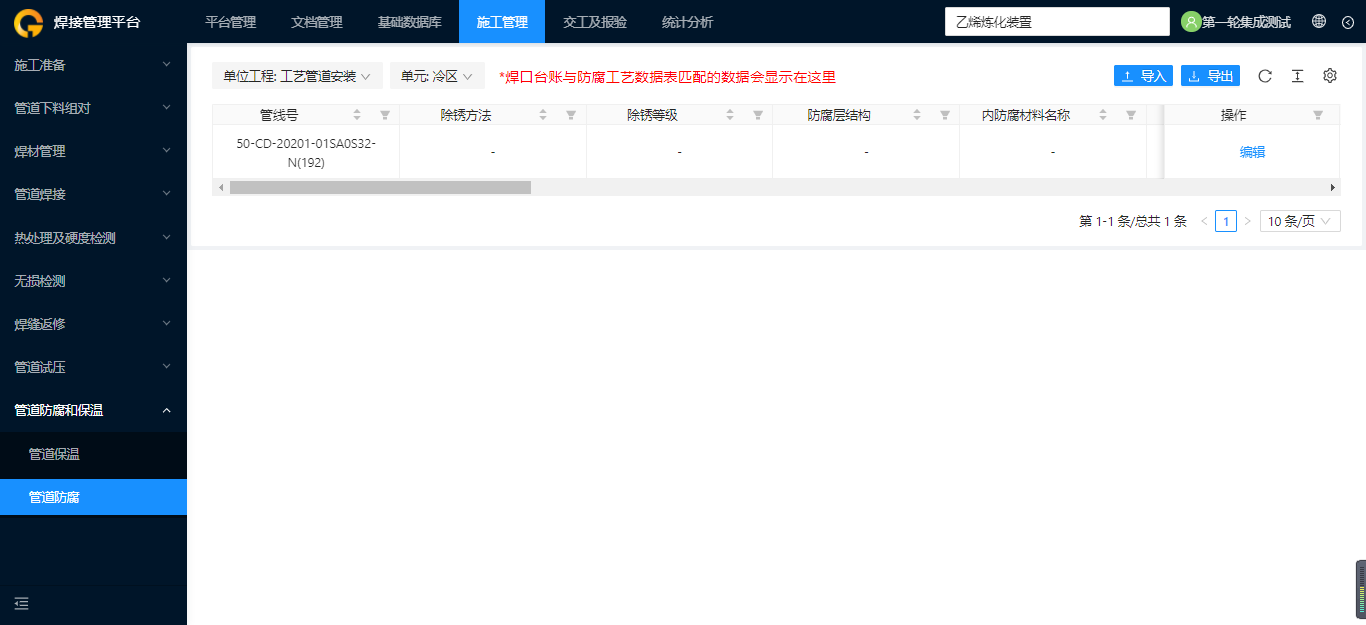
Task: Click the red 焊口台账 hint text
Action: click(667, 77)
